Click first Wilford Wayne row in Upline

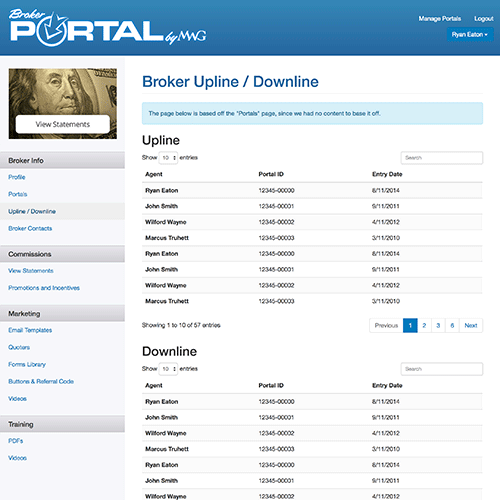coord(312,222)
